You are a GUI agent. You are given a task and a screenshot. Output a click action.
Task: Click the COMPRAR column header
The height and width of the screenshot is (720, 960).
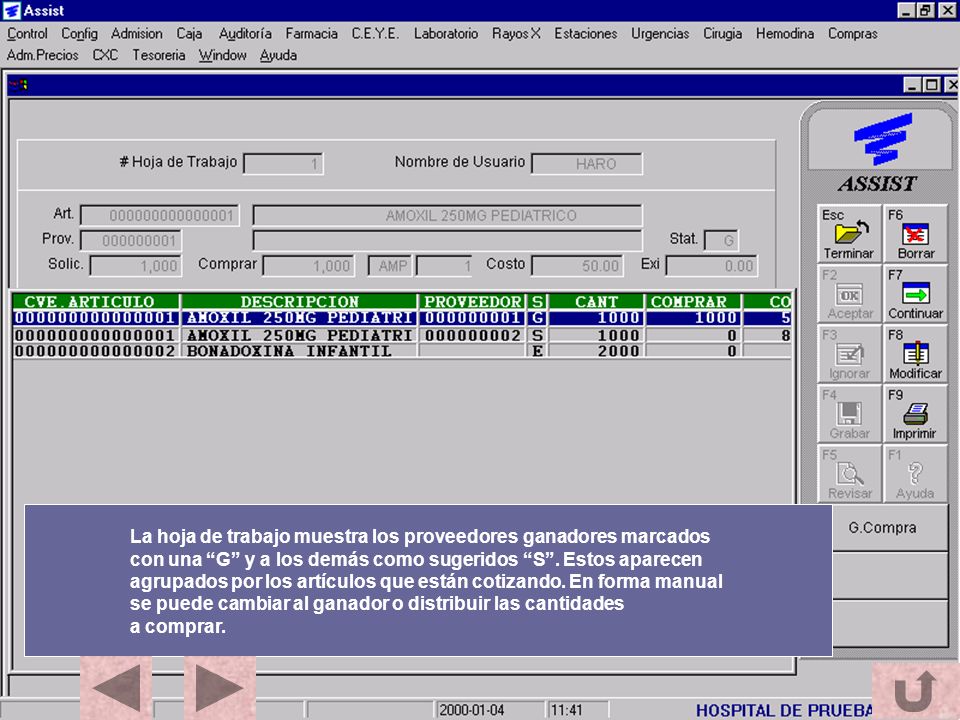coord(693,302)
